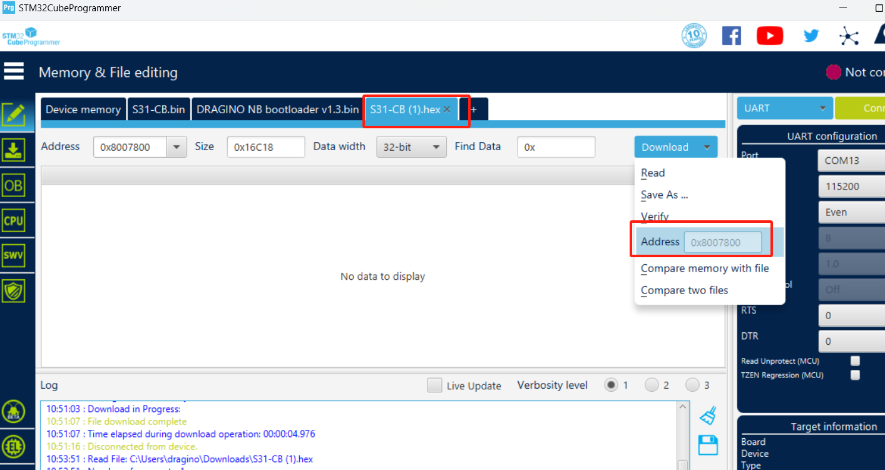This screenshot has height=470, width=885.
Task: Choose Read from the Download menu
Action: 653,173
